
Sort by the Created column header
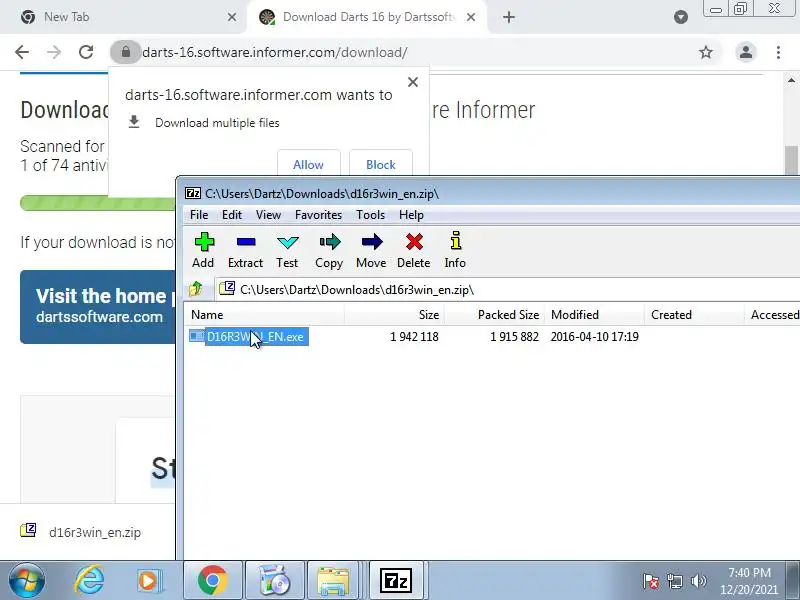click(x=694, y=315)
